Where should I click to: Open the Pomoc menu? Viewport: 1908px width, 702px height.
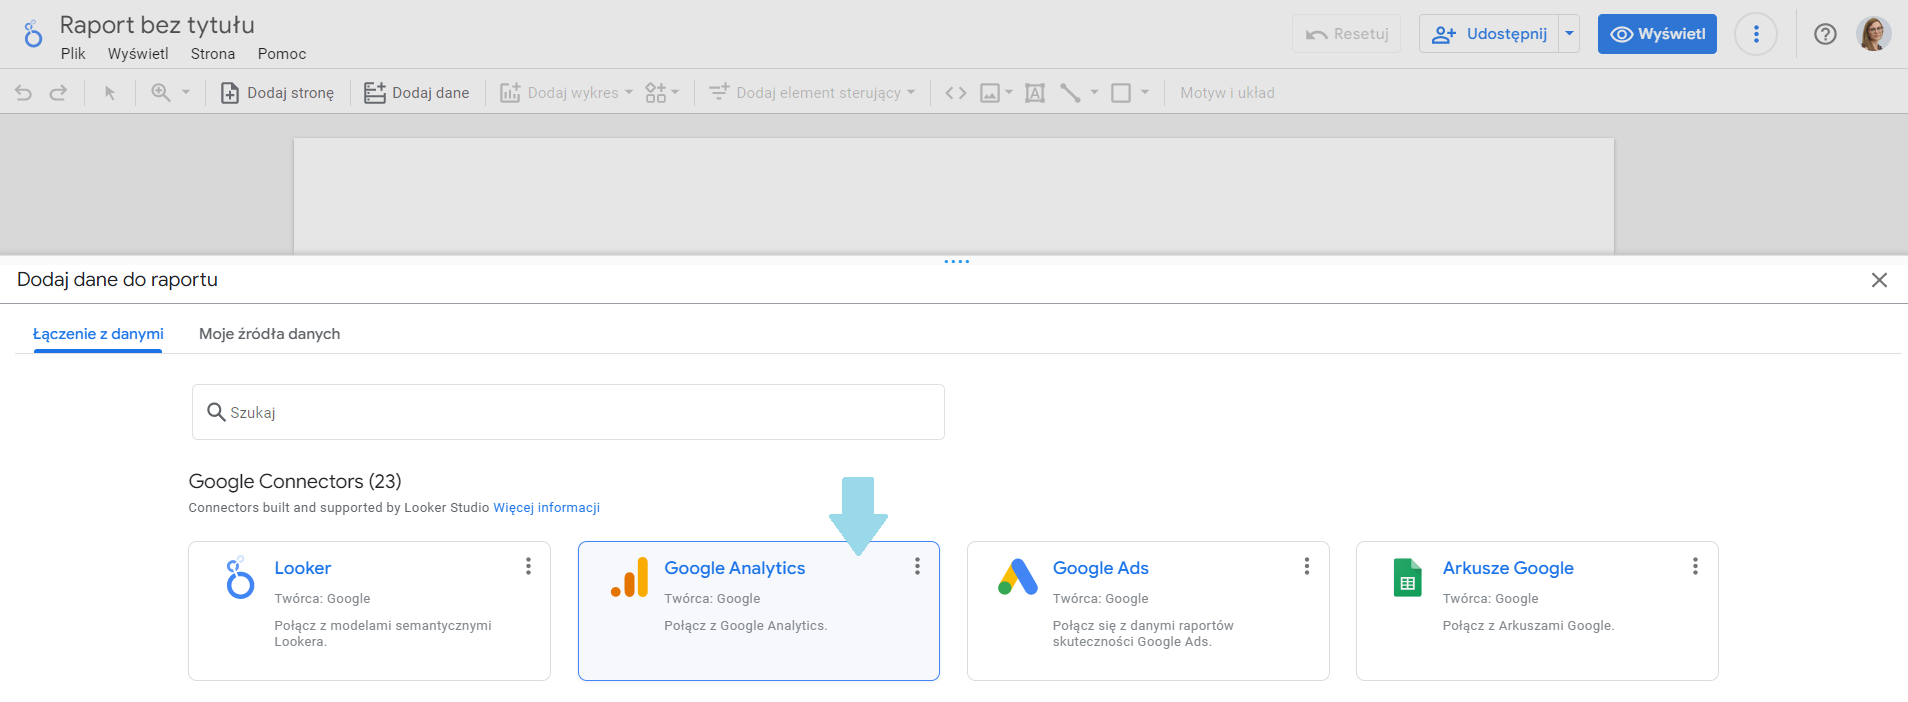tap(282, 54)
